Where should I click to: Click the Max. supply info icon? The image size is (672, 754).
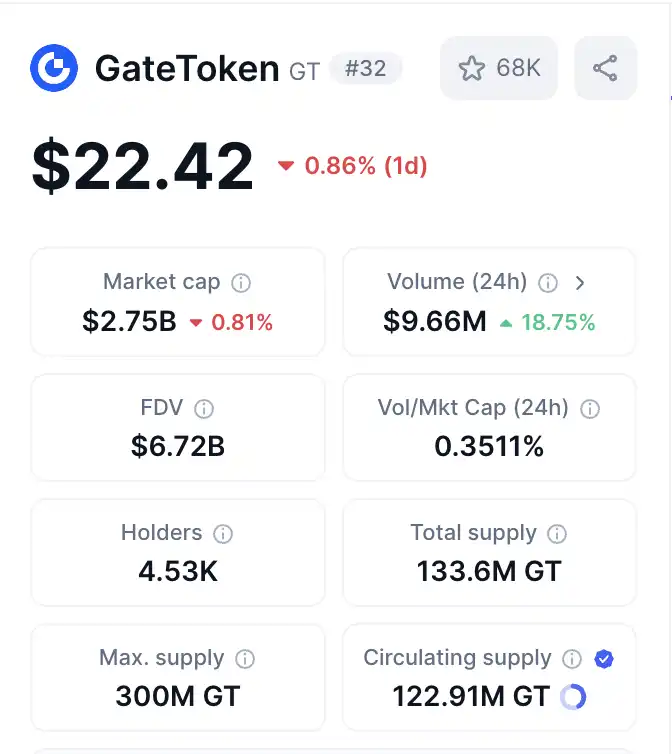245,659
